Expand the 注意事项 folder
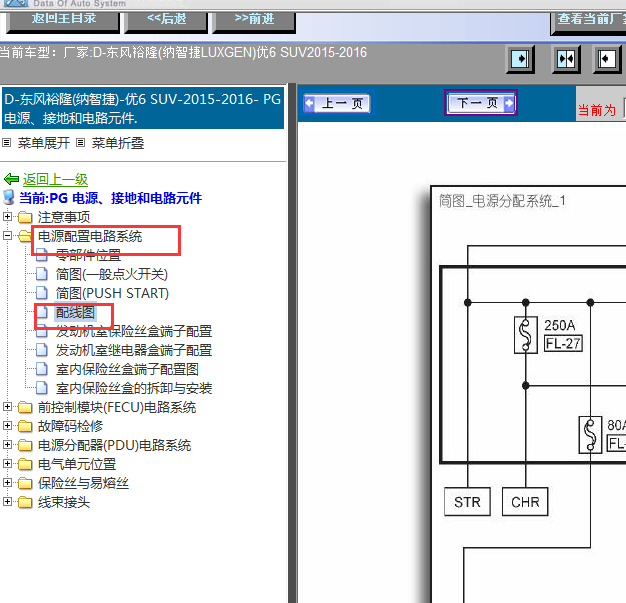626x603 pixels. 7,216
